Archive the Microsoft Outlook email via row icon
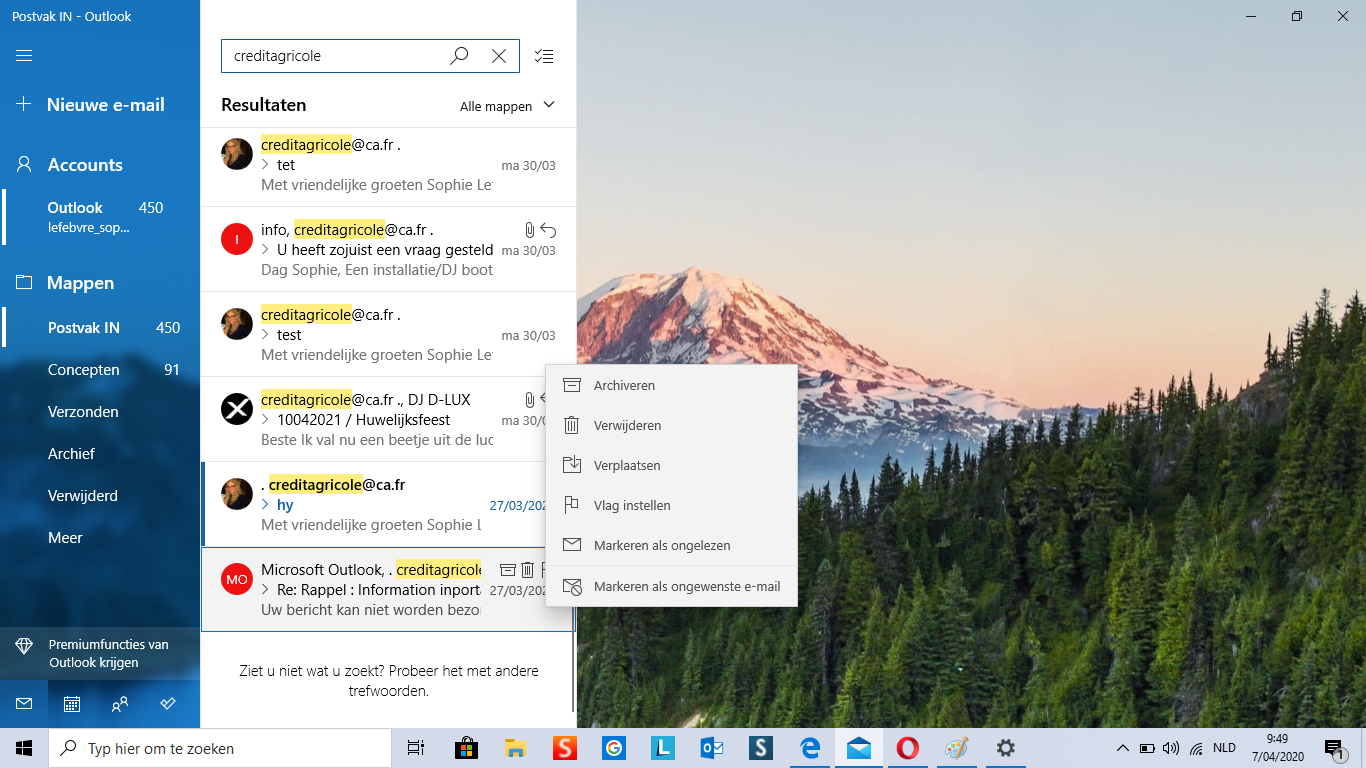Image resolution: width=1366 pixels, height=768 pixels. click(x=507, y=570)
